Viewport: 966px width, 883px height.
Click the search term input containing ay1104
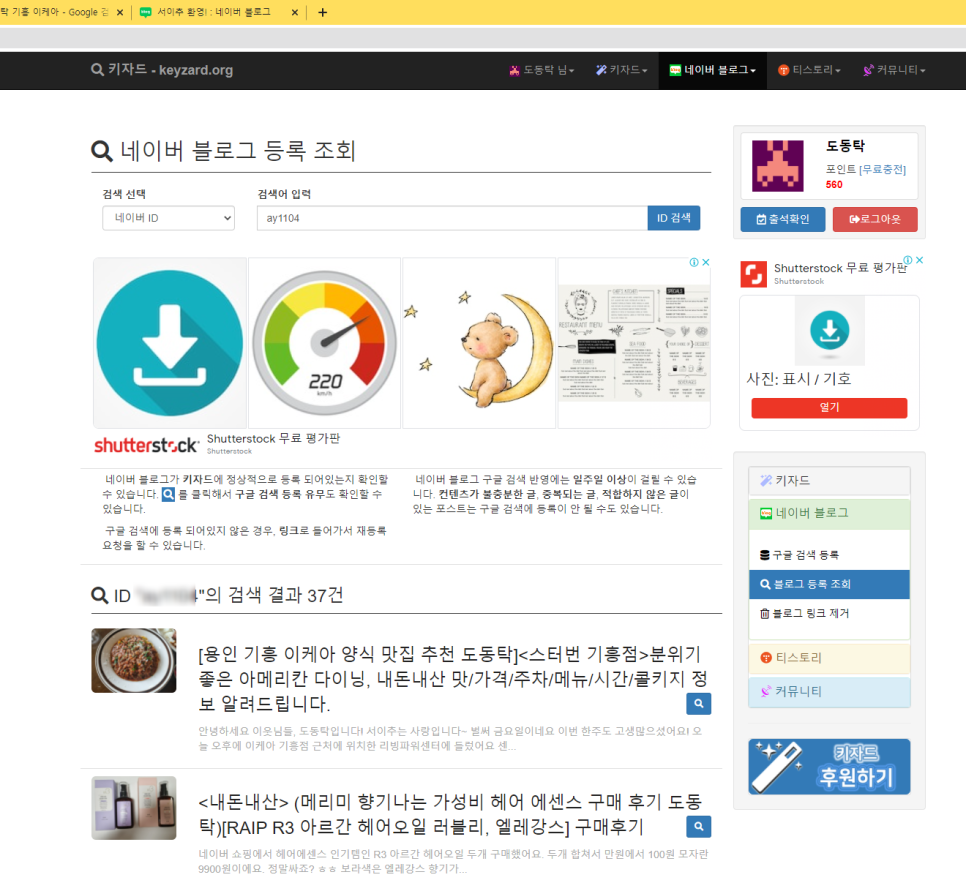point(452,218)
